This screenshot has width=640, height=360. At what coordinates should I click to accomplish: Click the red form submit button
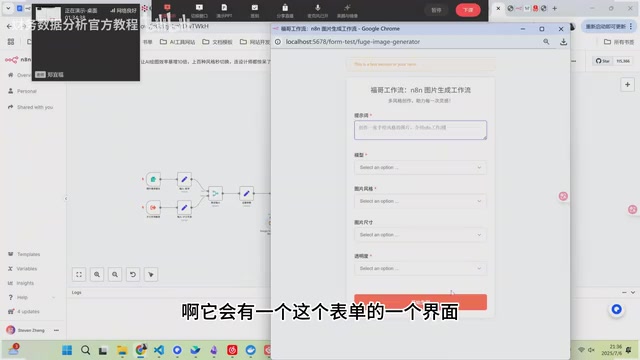420,302
